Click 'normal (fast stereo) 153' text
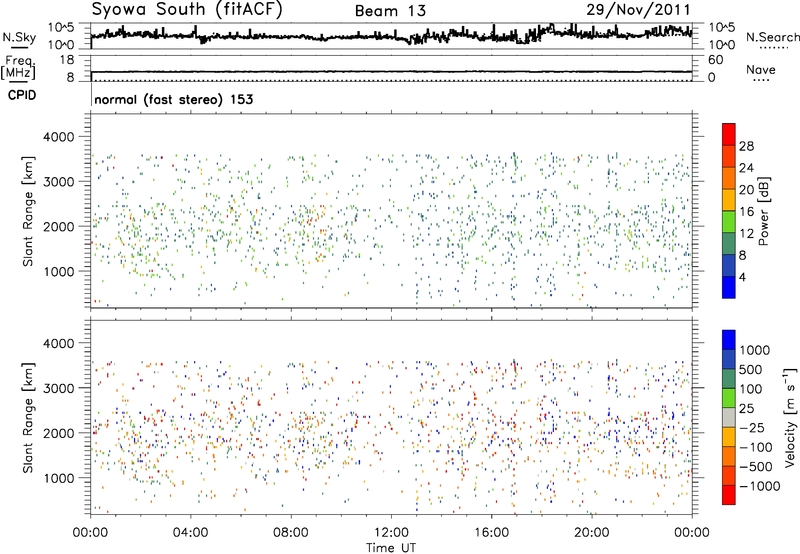Image resolution: width=800 pixels, height=554 pixels. pyautogui.click(x=173, y=99)
